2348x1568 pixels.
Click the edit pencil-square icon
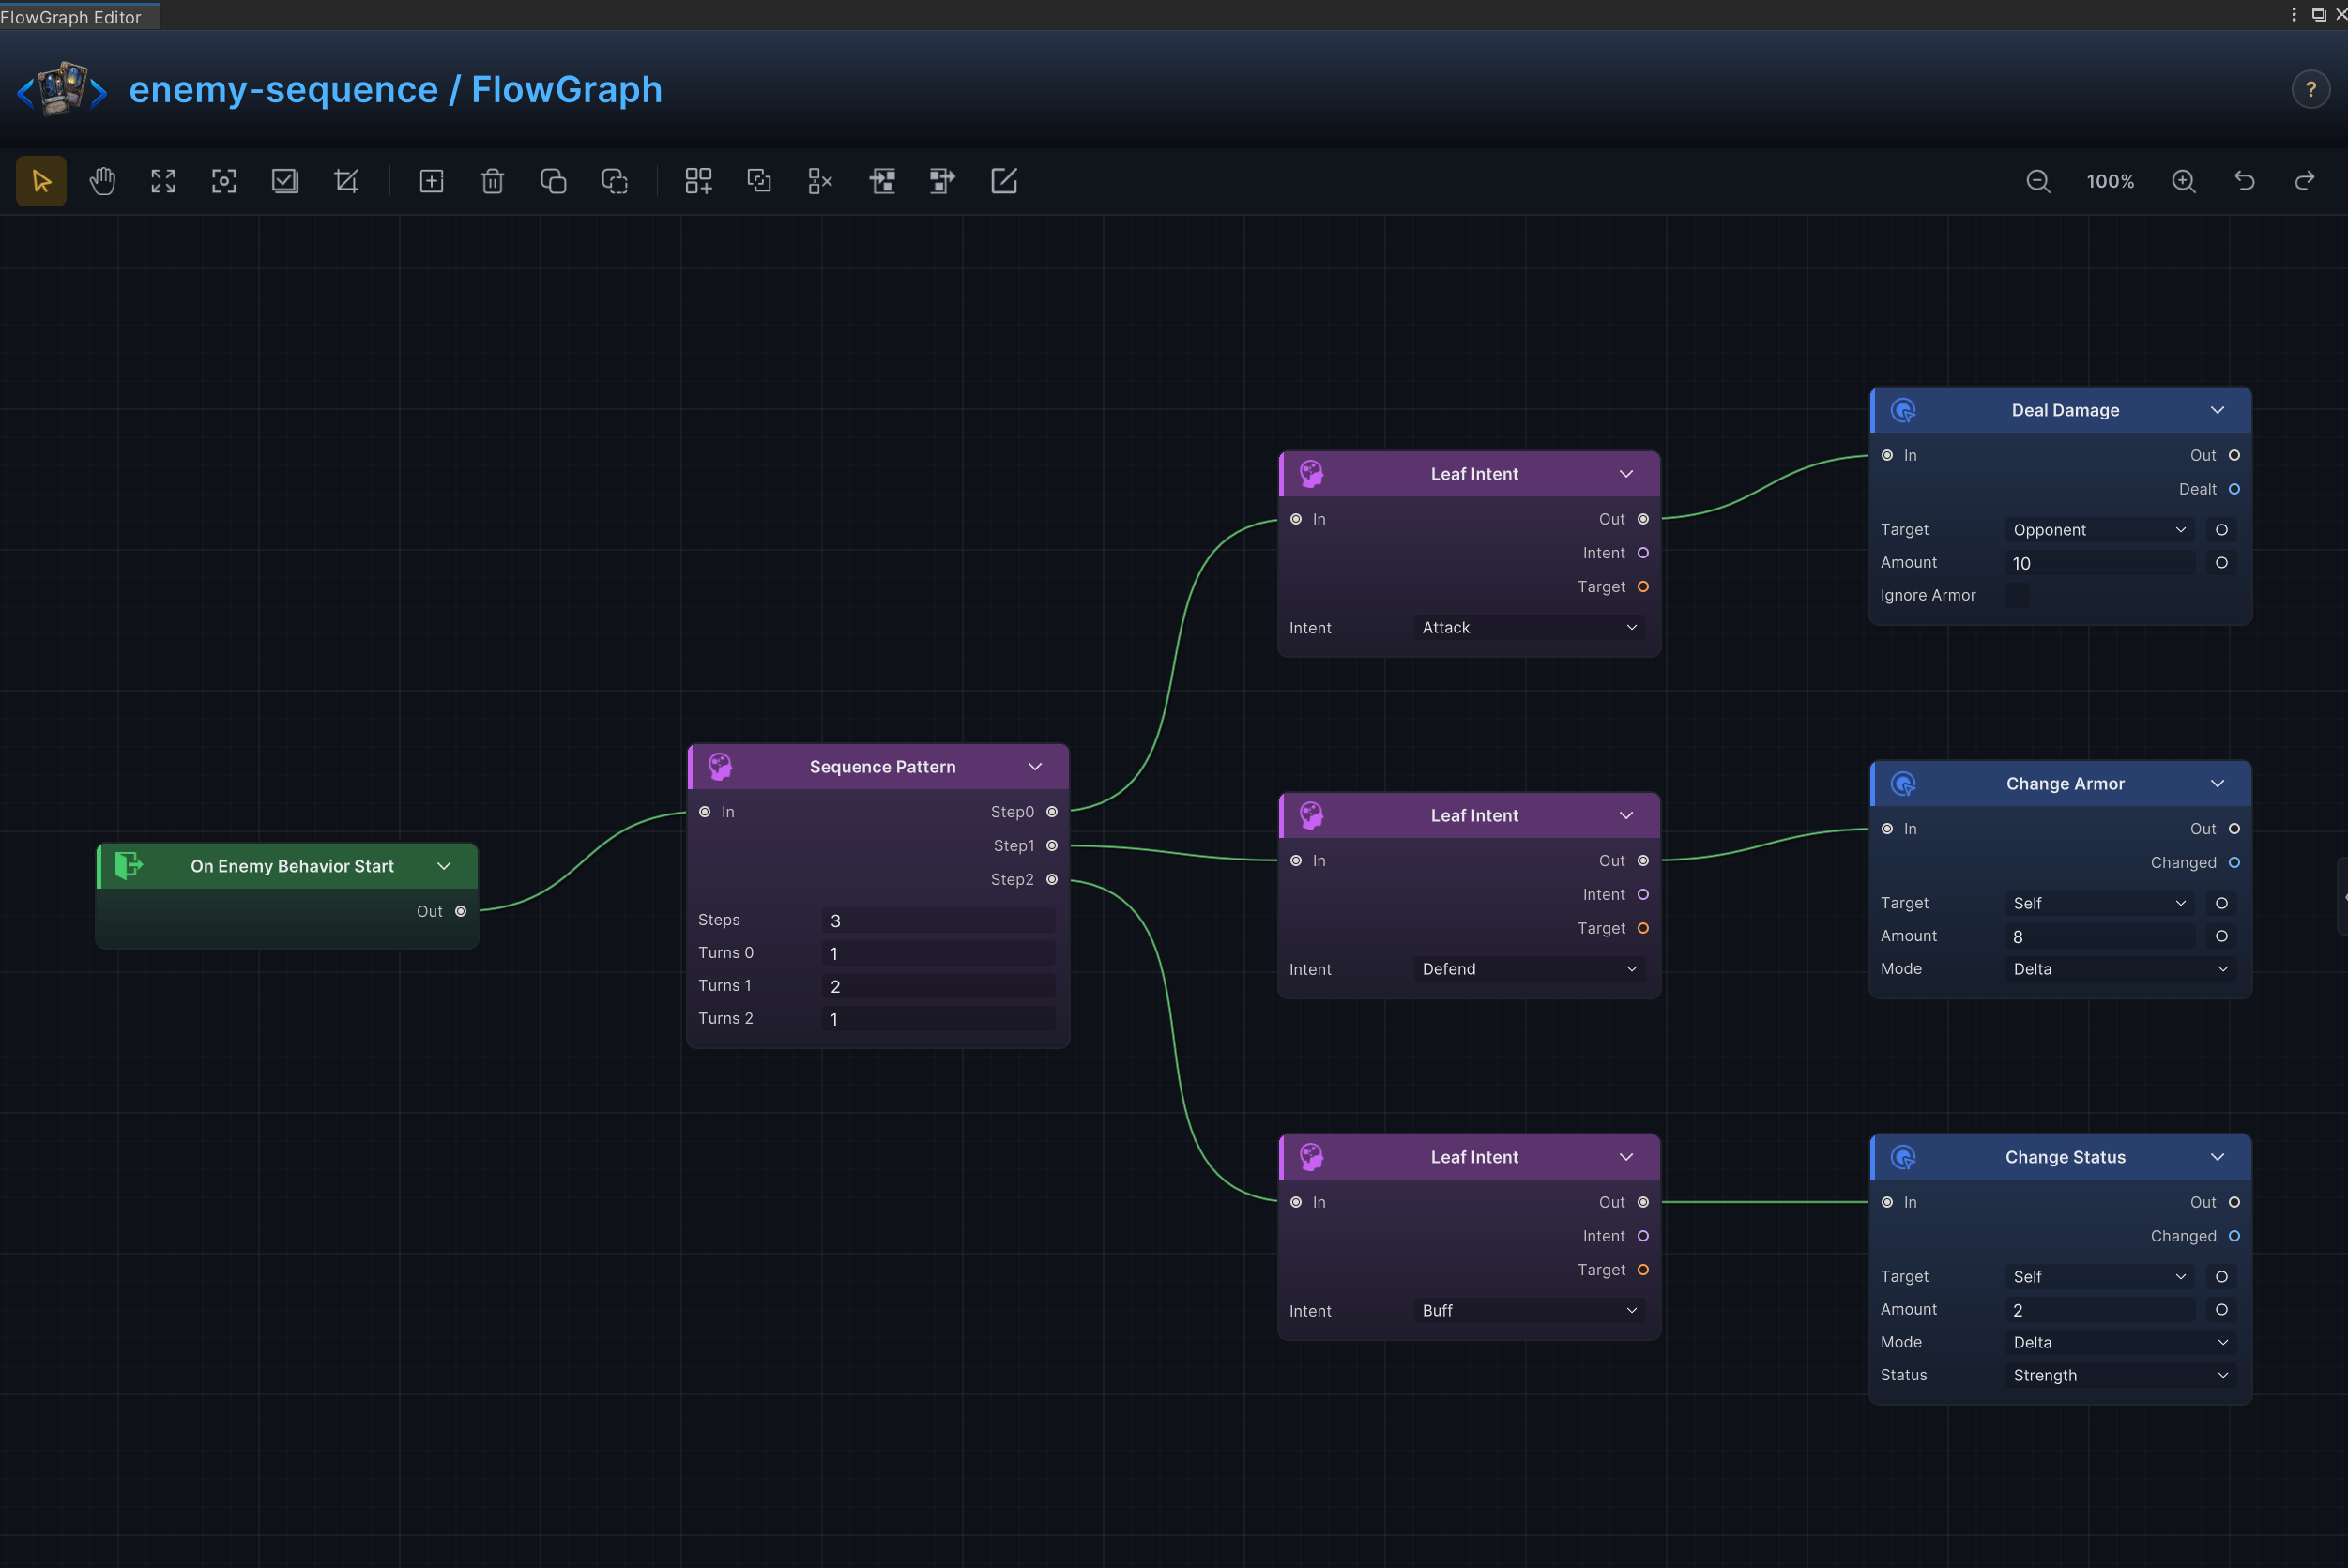pos(1003,181)
